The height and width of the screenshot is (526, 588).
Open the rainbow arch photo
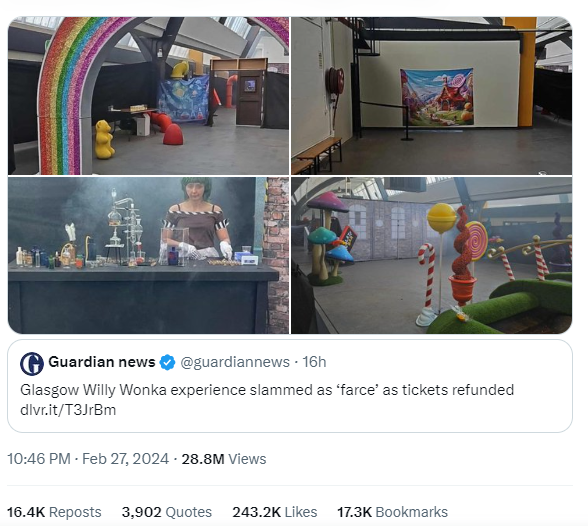pyautogui.click(x=148, y=96)
